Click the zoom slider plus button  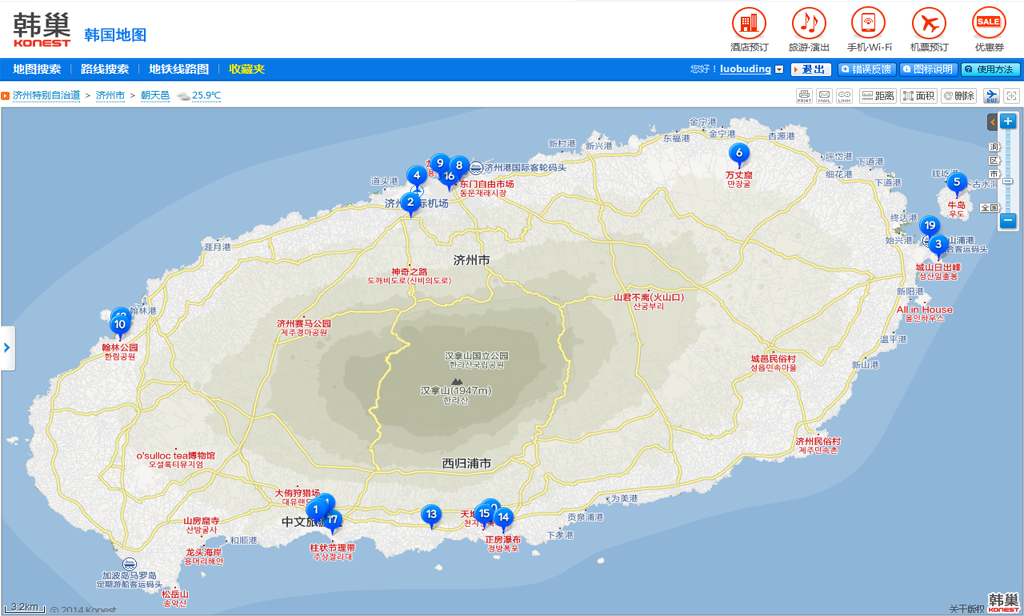(x=1008, y=122)
